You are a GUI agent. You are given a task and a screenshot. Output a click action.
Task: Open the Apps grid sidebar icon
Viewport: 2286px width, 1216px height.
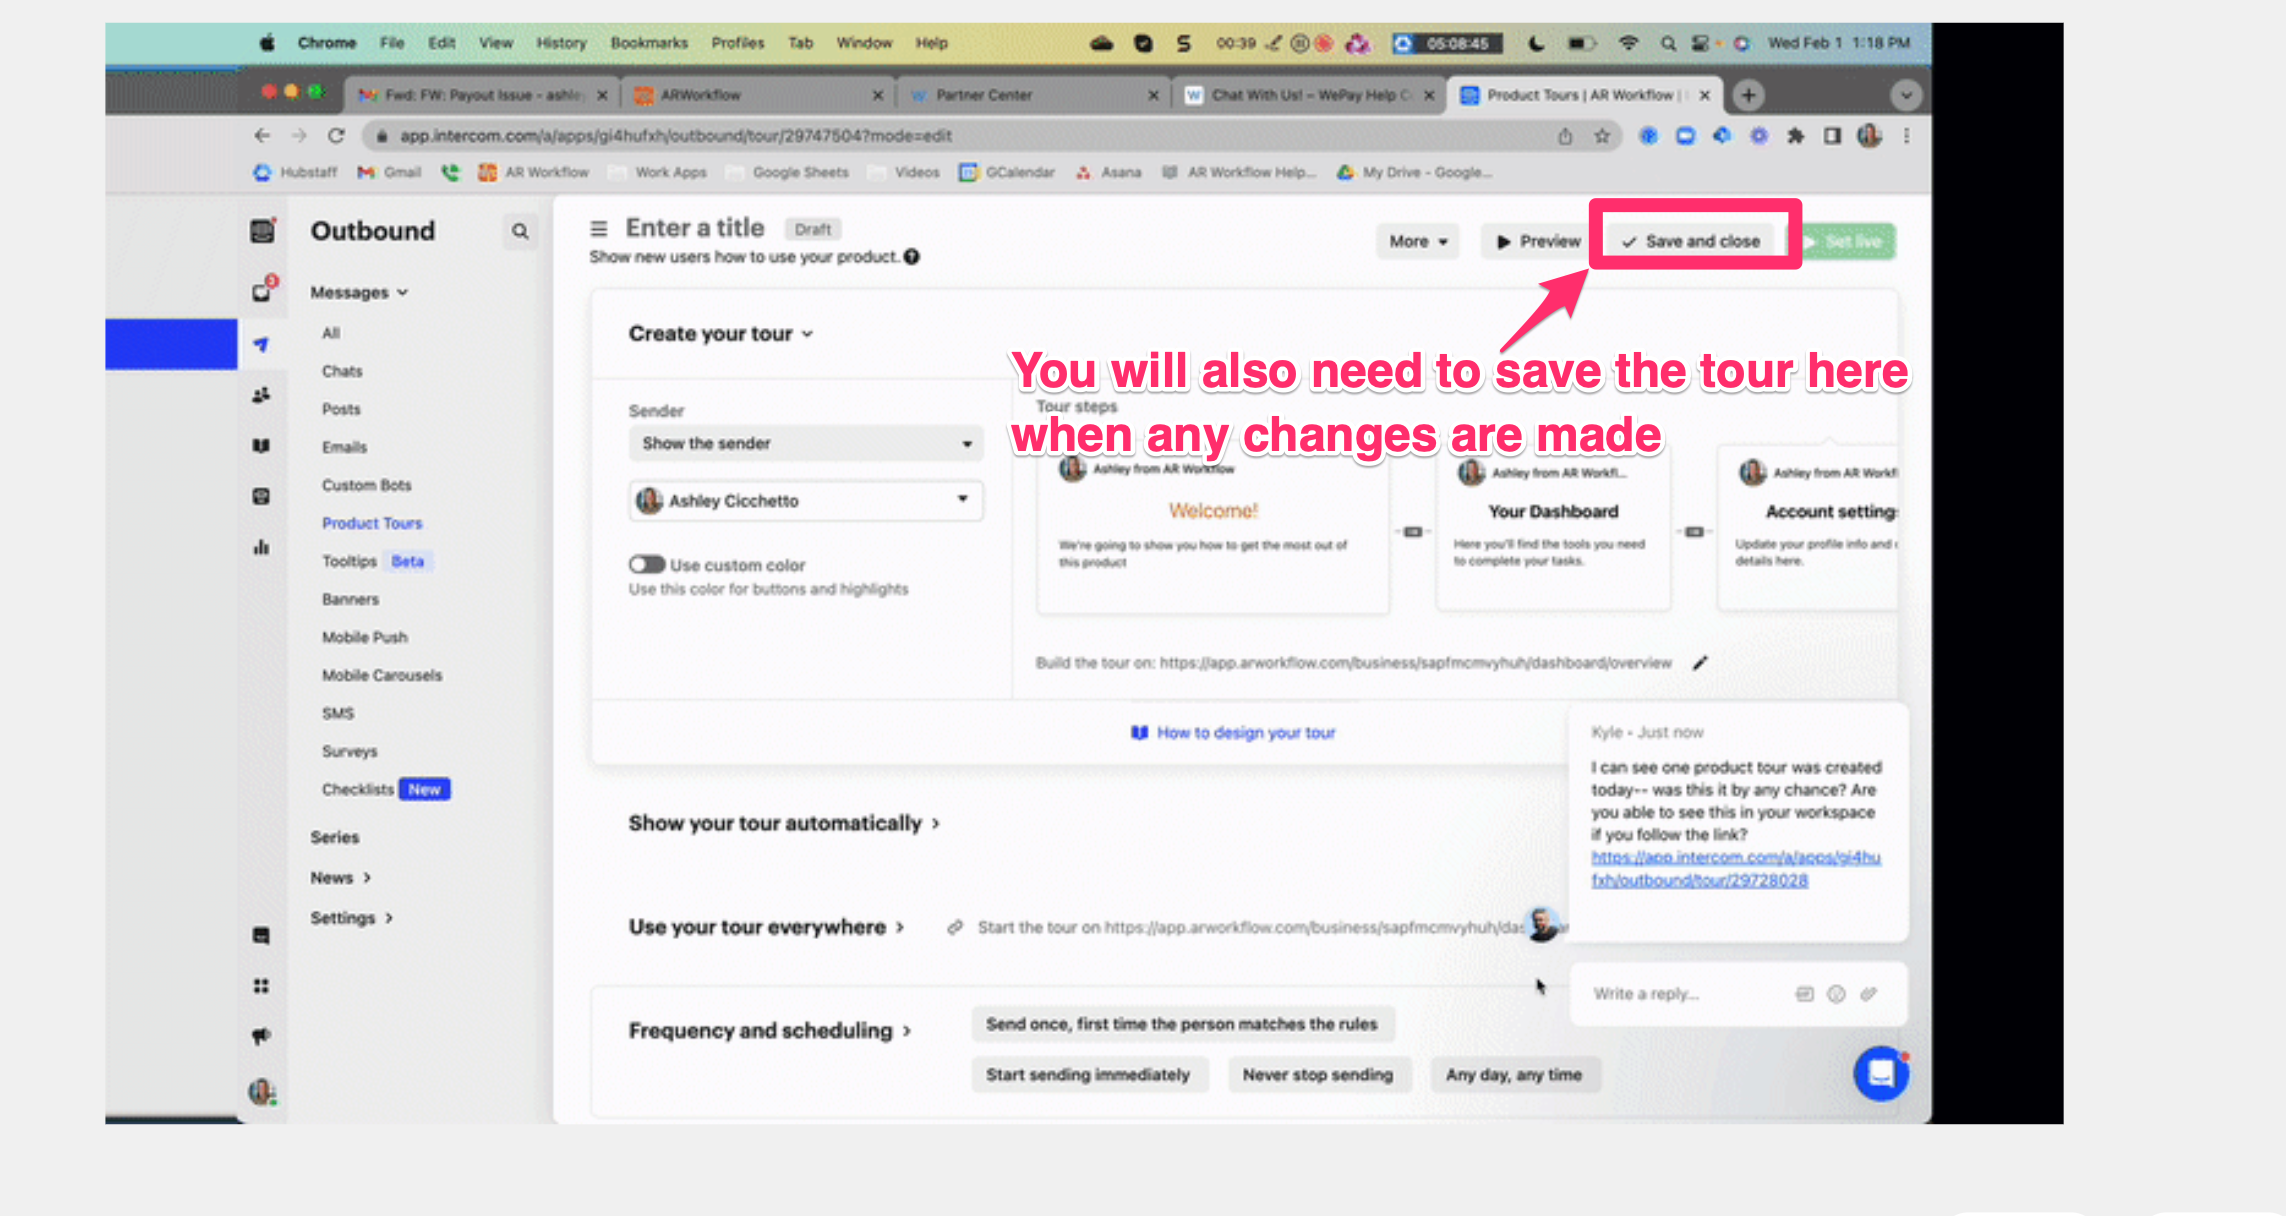(x=261, y=986)
